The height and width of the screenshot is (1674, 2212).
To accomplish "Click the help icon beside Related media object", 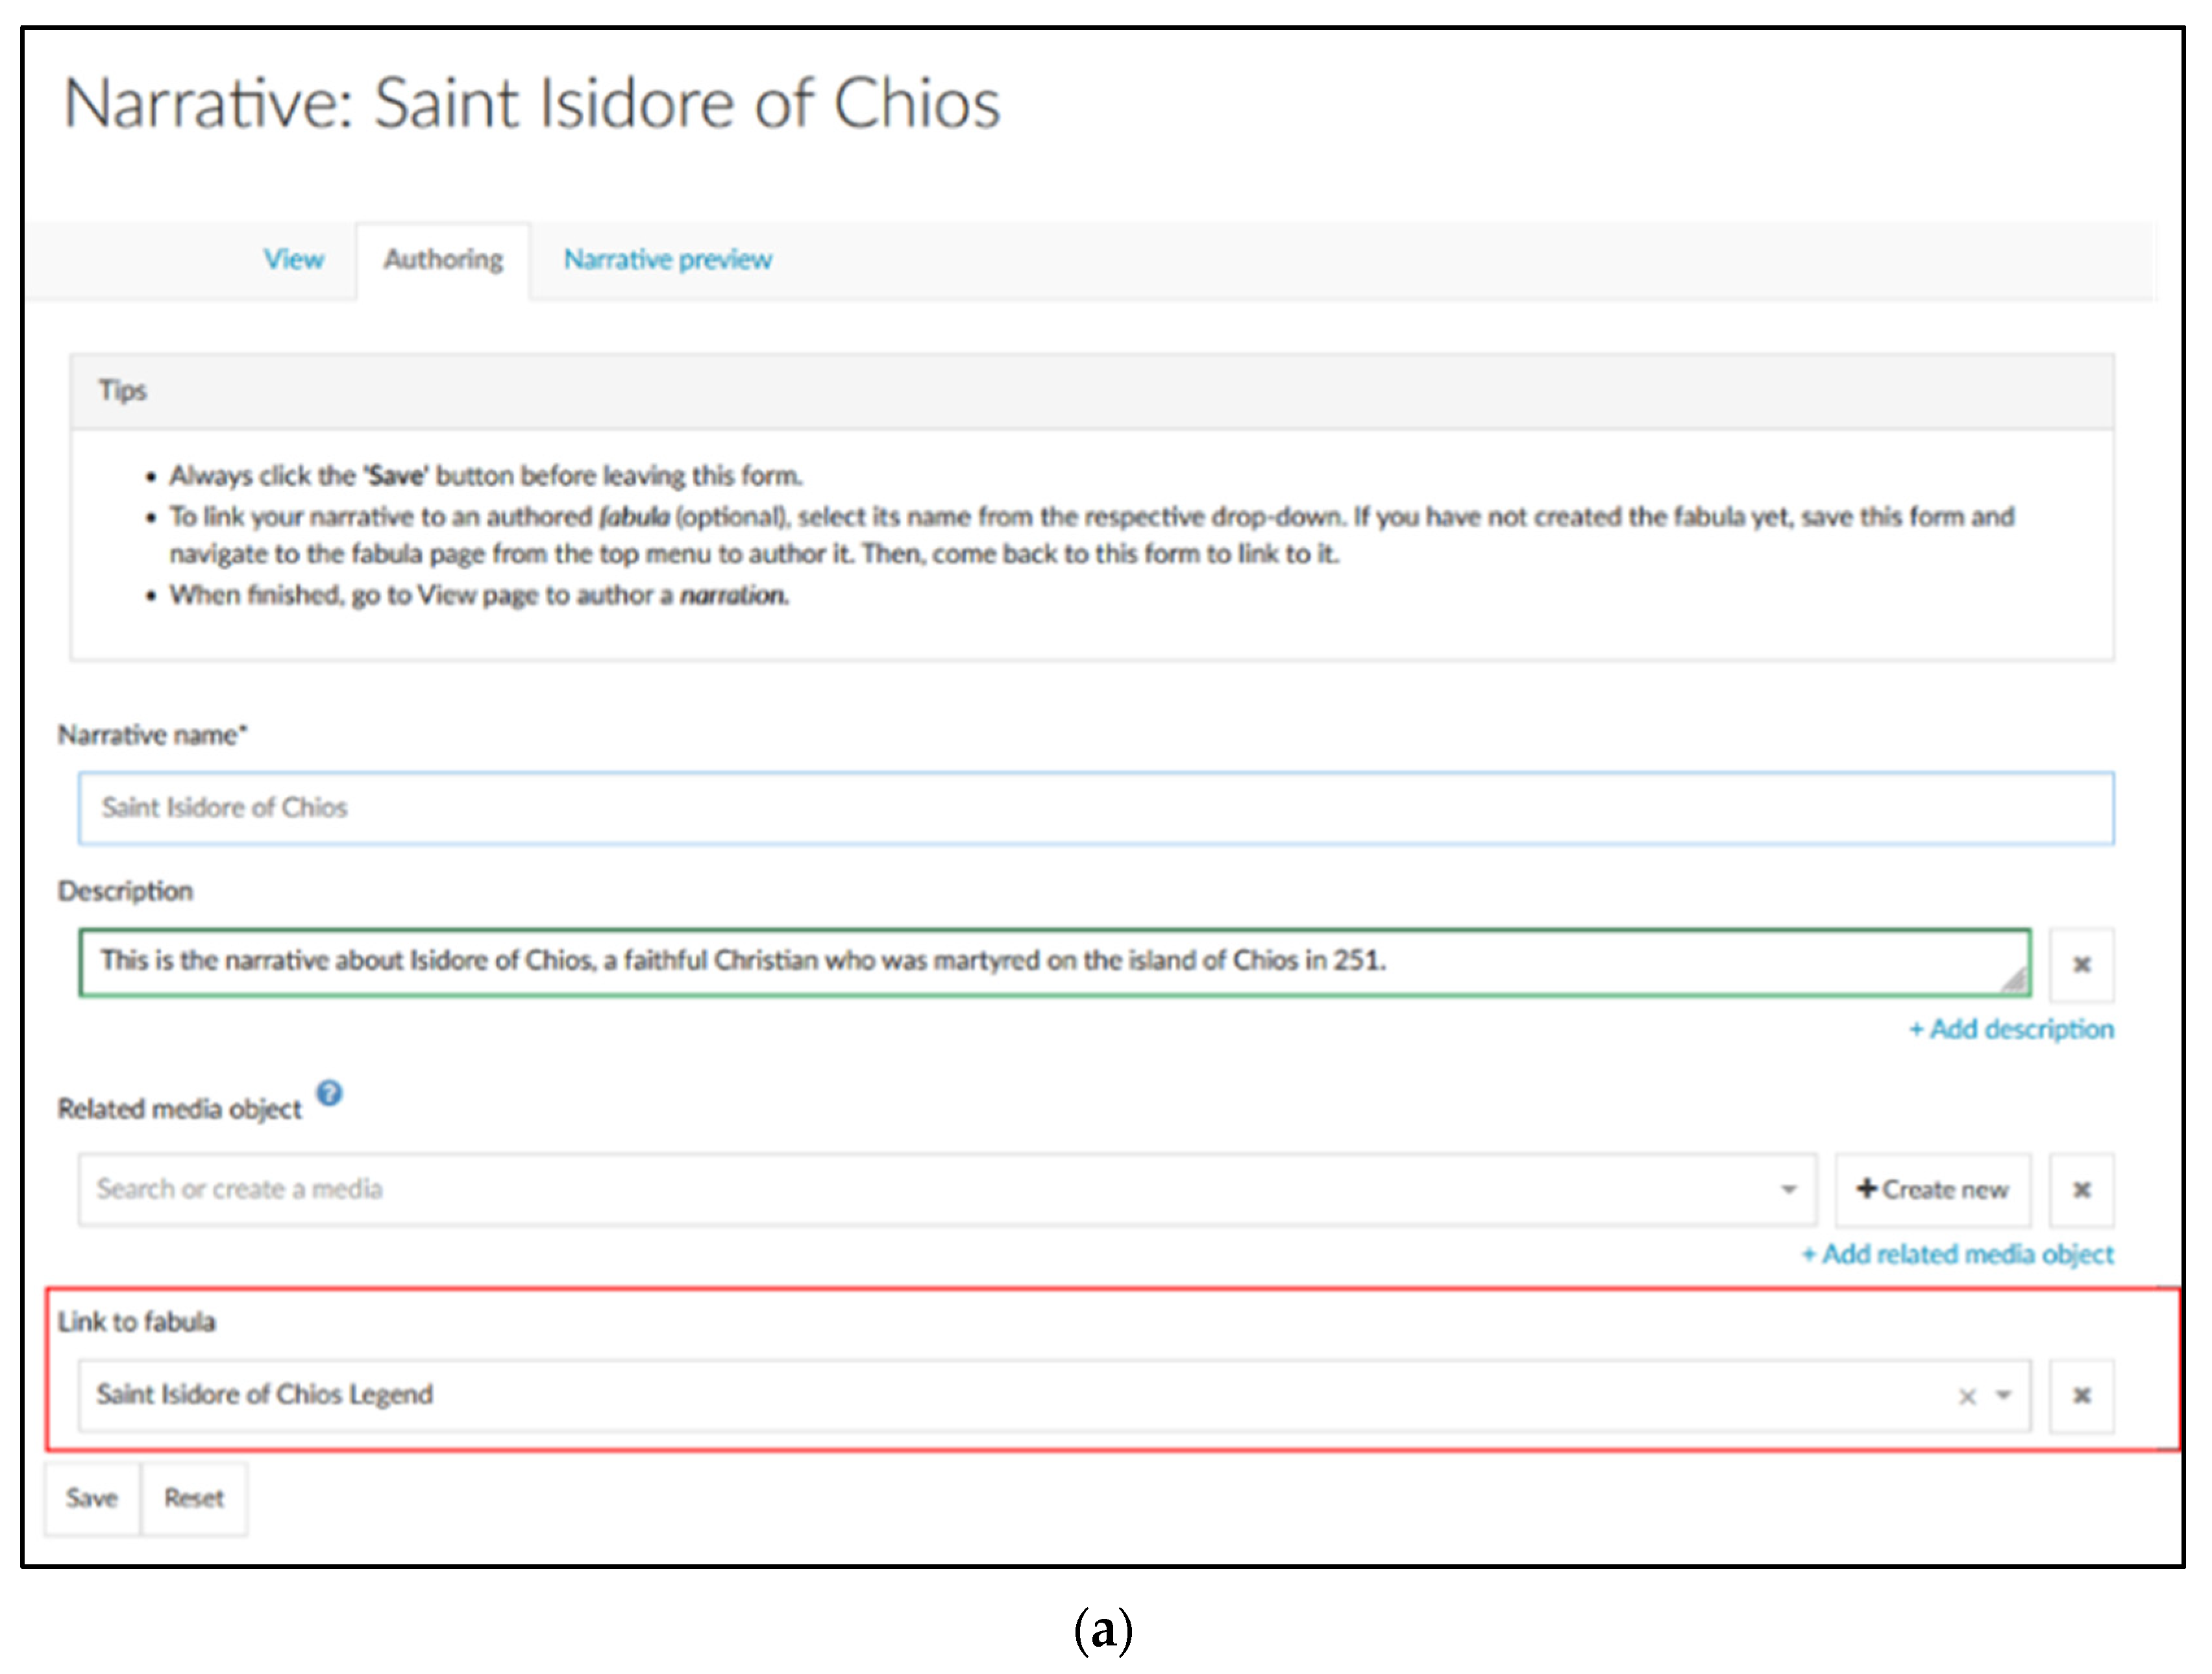I will coord(330,1093).
